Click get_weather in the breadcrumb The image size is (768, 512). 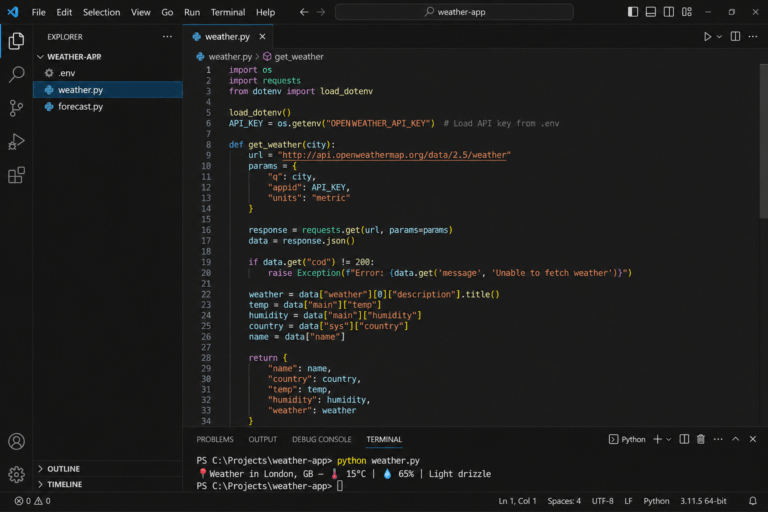(x=299, y=57)
